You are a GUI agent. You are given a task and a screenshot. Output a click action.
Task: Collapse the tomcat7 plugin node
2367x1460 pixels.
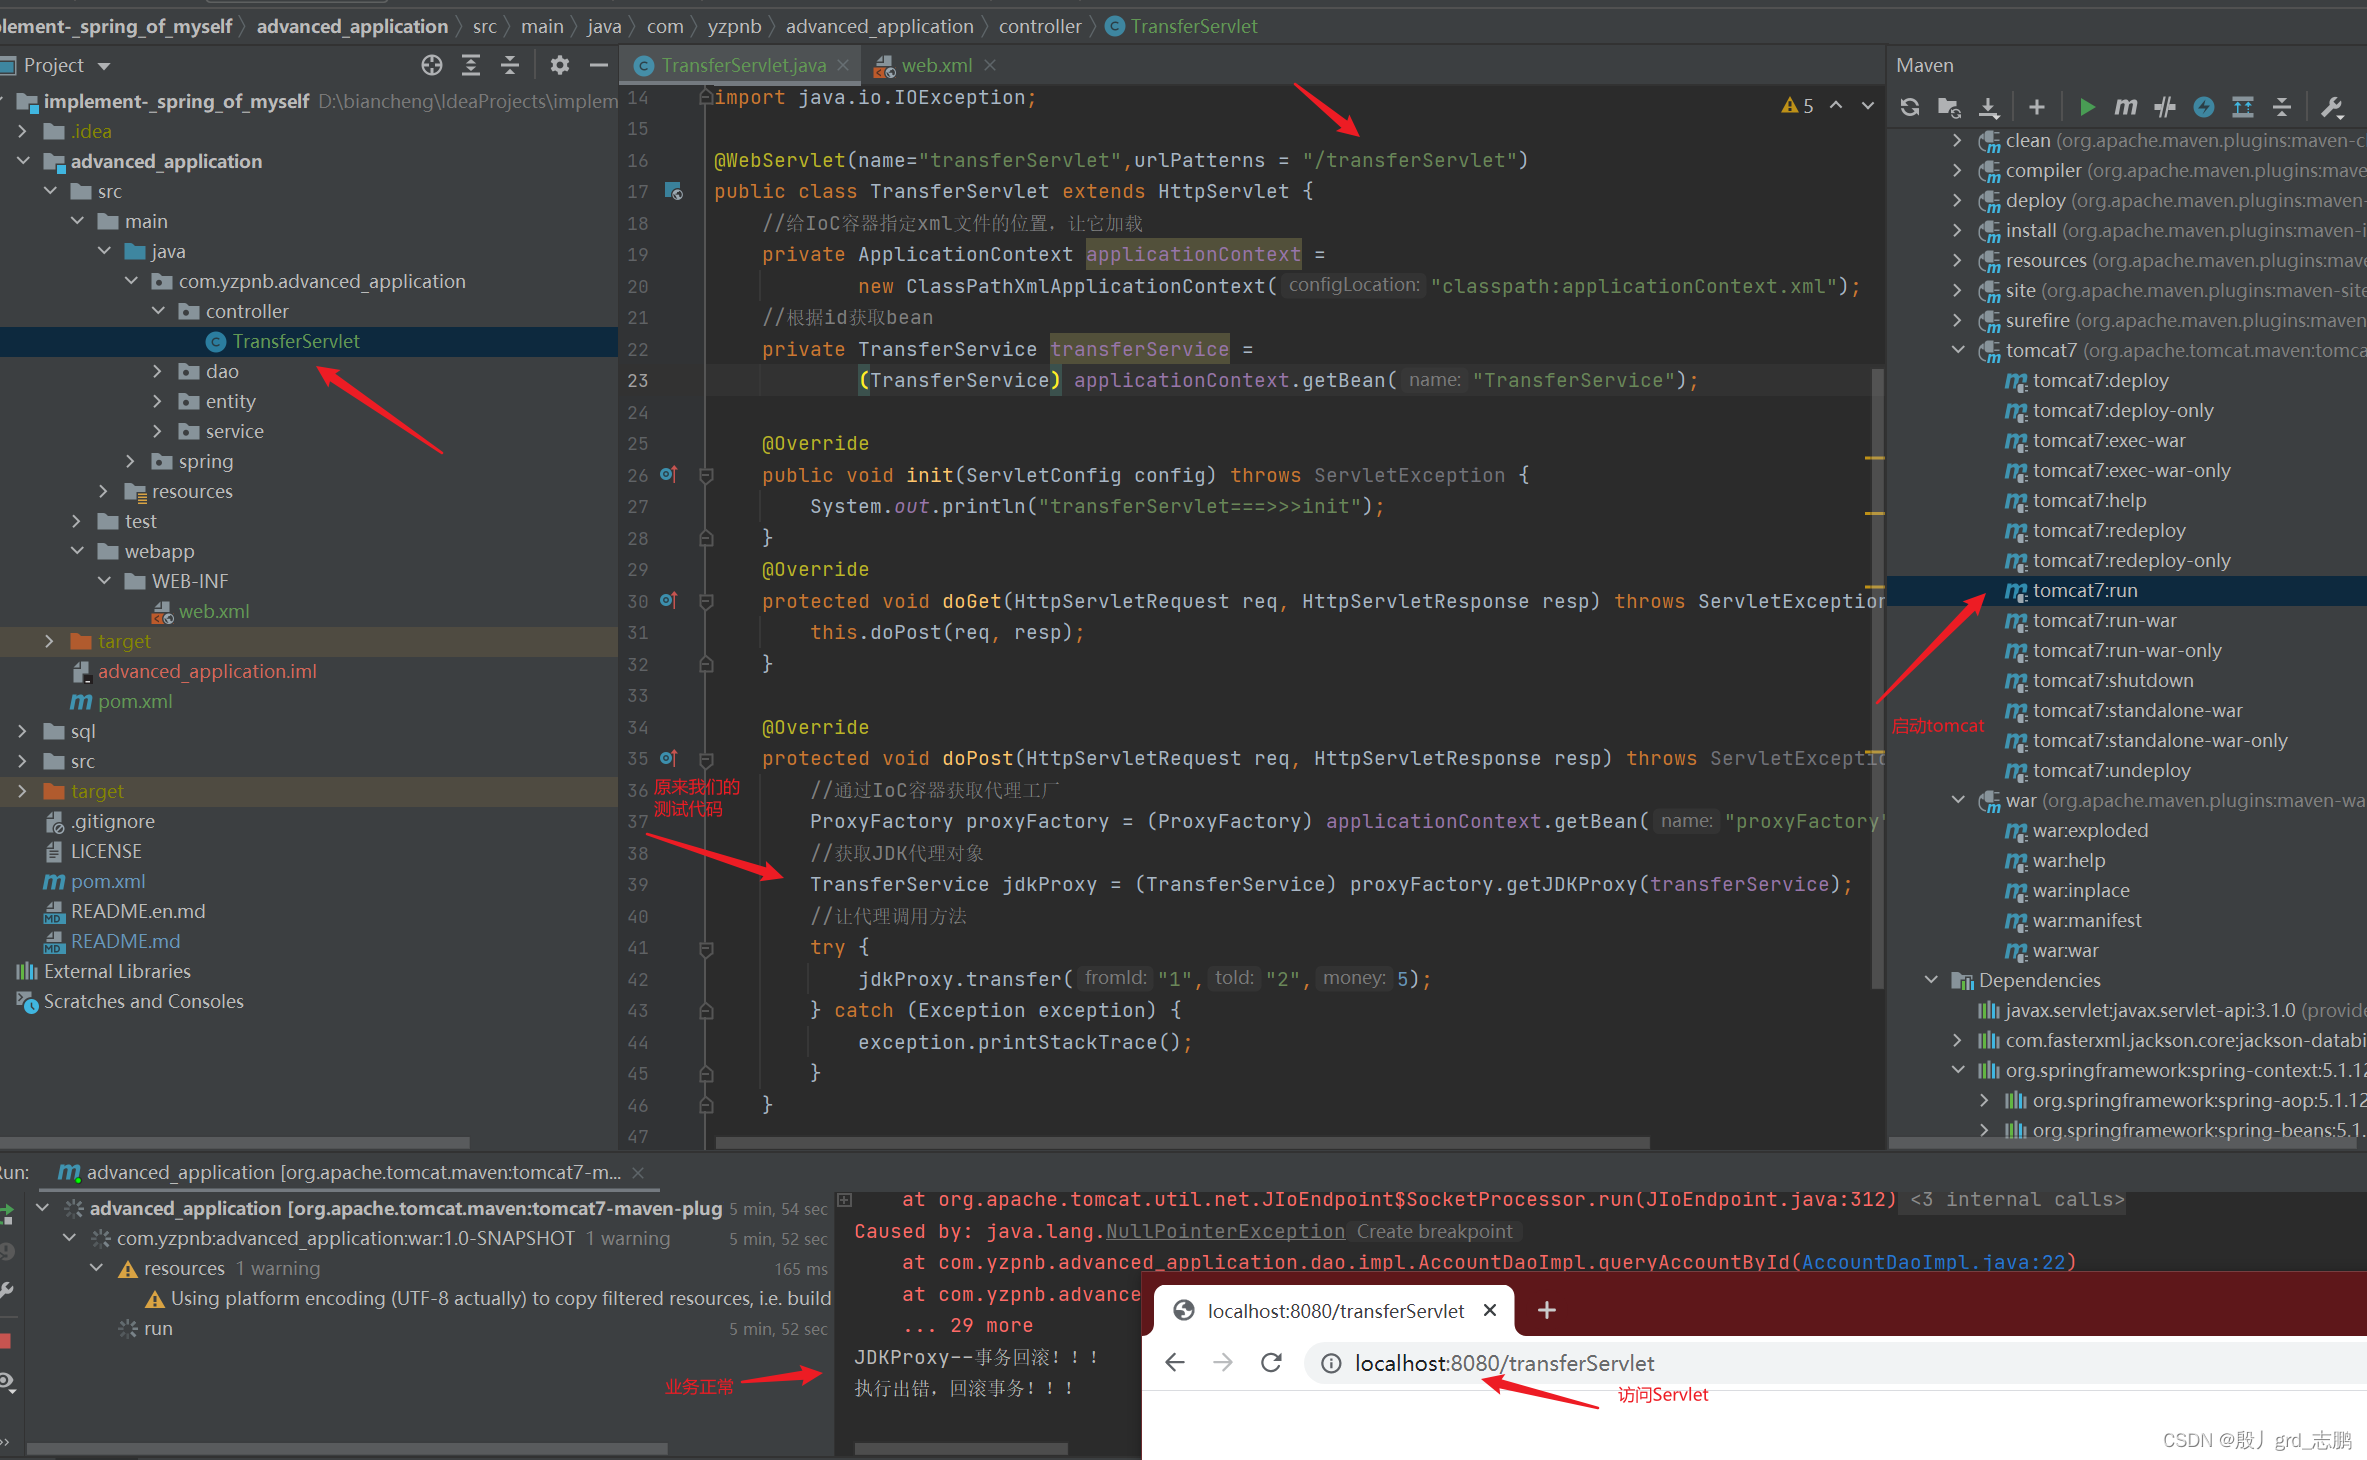(x=1958, y=351)
